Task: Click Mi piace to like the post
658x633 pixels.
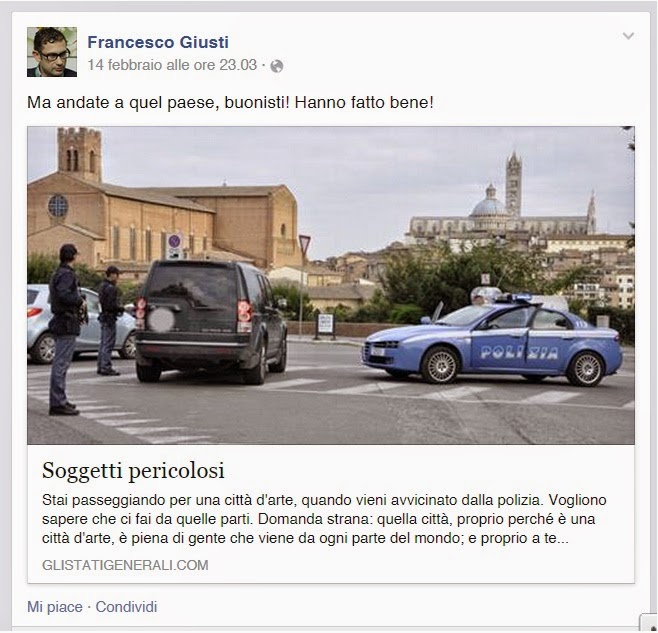Action: pyautogui.click(x=55, y=607)
